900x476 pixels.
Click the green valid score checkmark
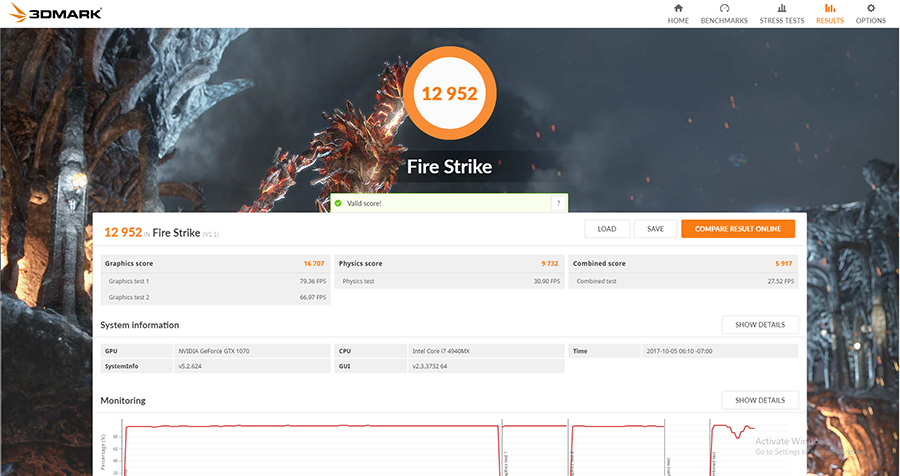coord(340,203)
